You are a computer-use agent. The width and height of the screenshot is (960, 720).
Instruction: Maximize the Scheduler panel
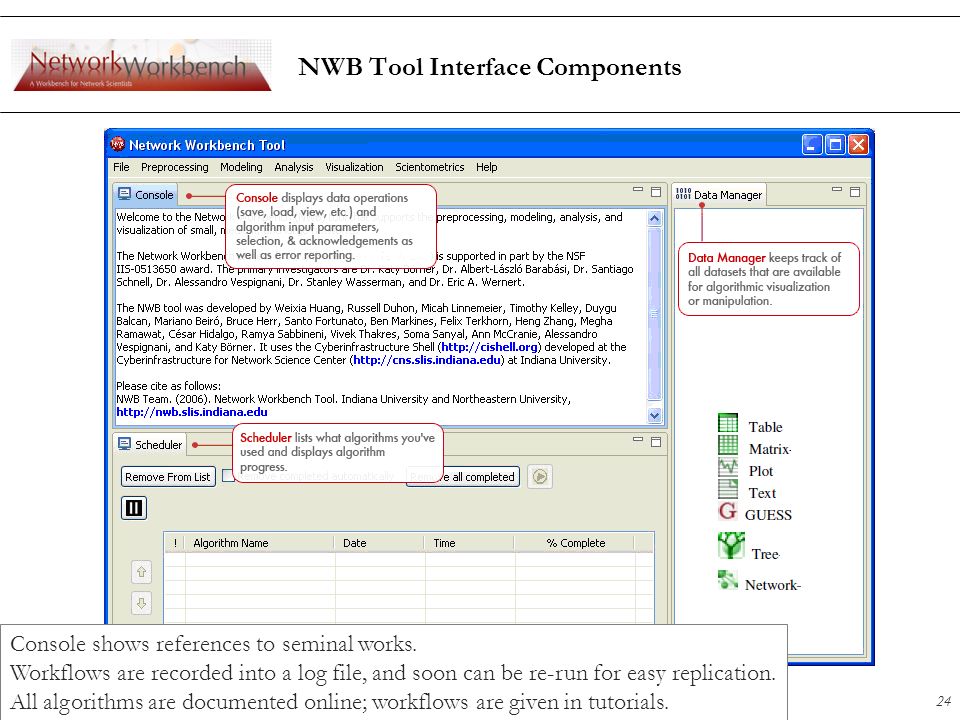click(656, 441)
